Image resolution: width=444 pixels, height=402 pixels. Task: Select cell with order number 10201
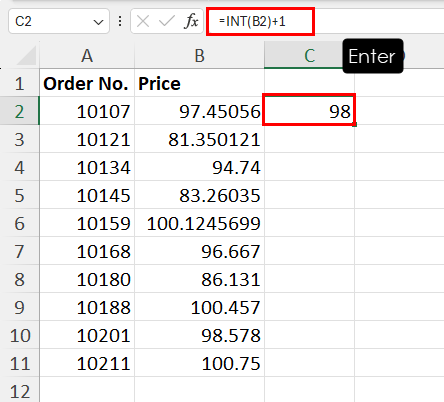click(87, 335)
